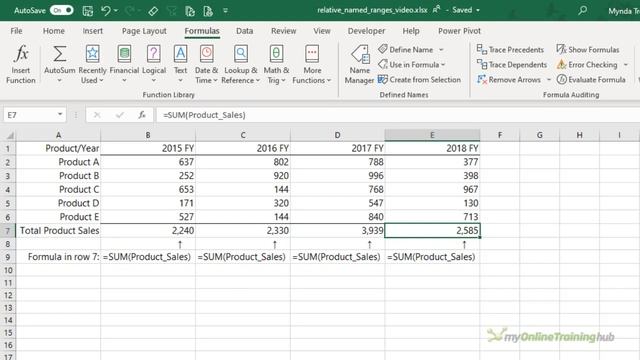Click the cell 'Formula in row 7:'

tap(58, 257)
